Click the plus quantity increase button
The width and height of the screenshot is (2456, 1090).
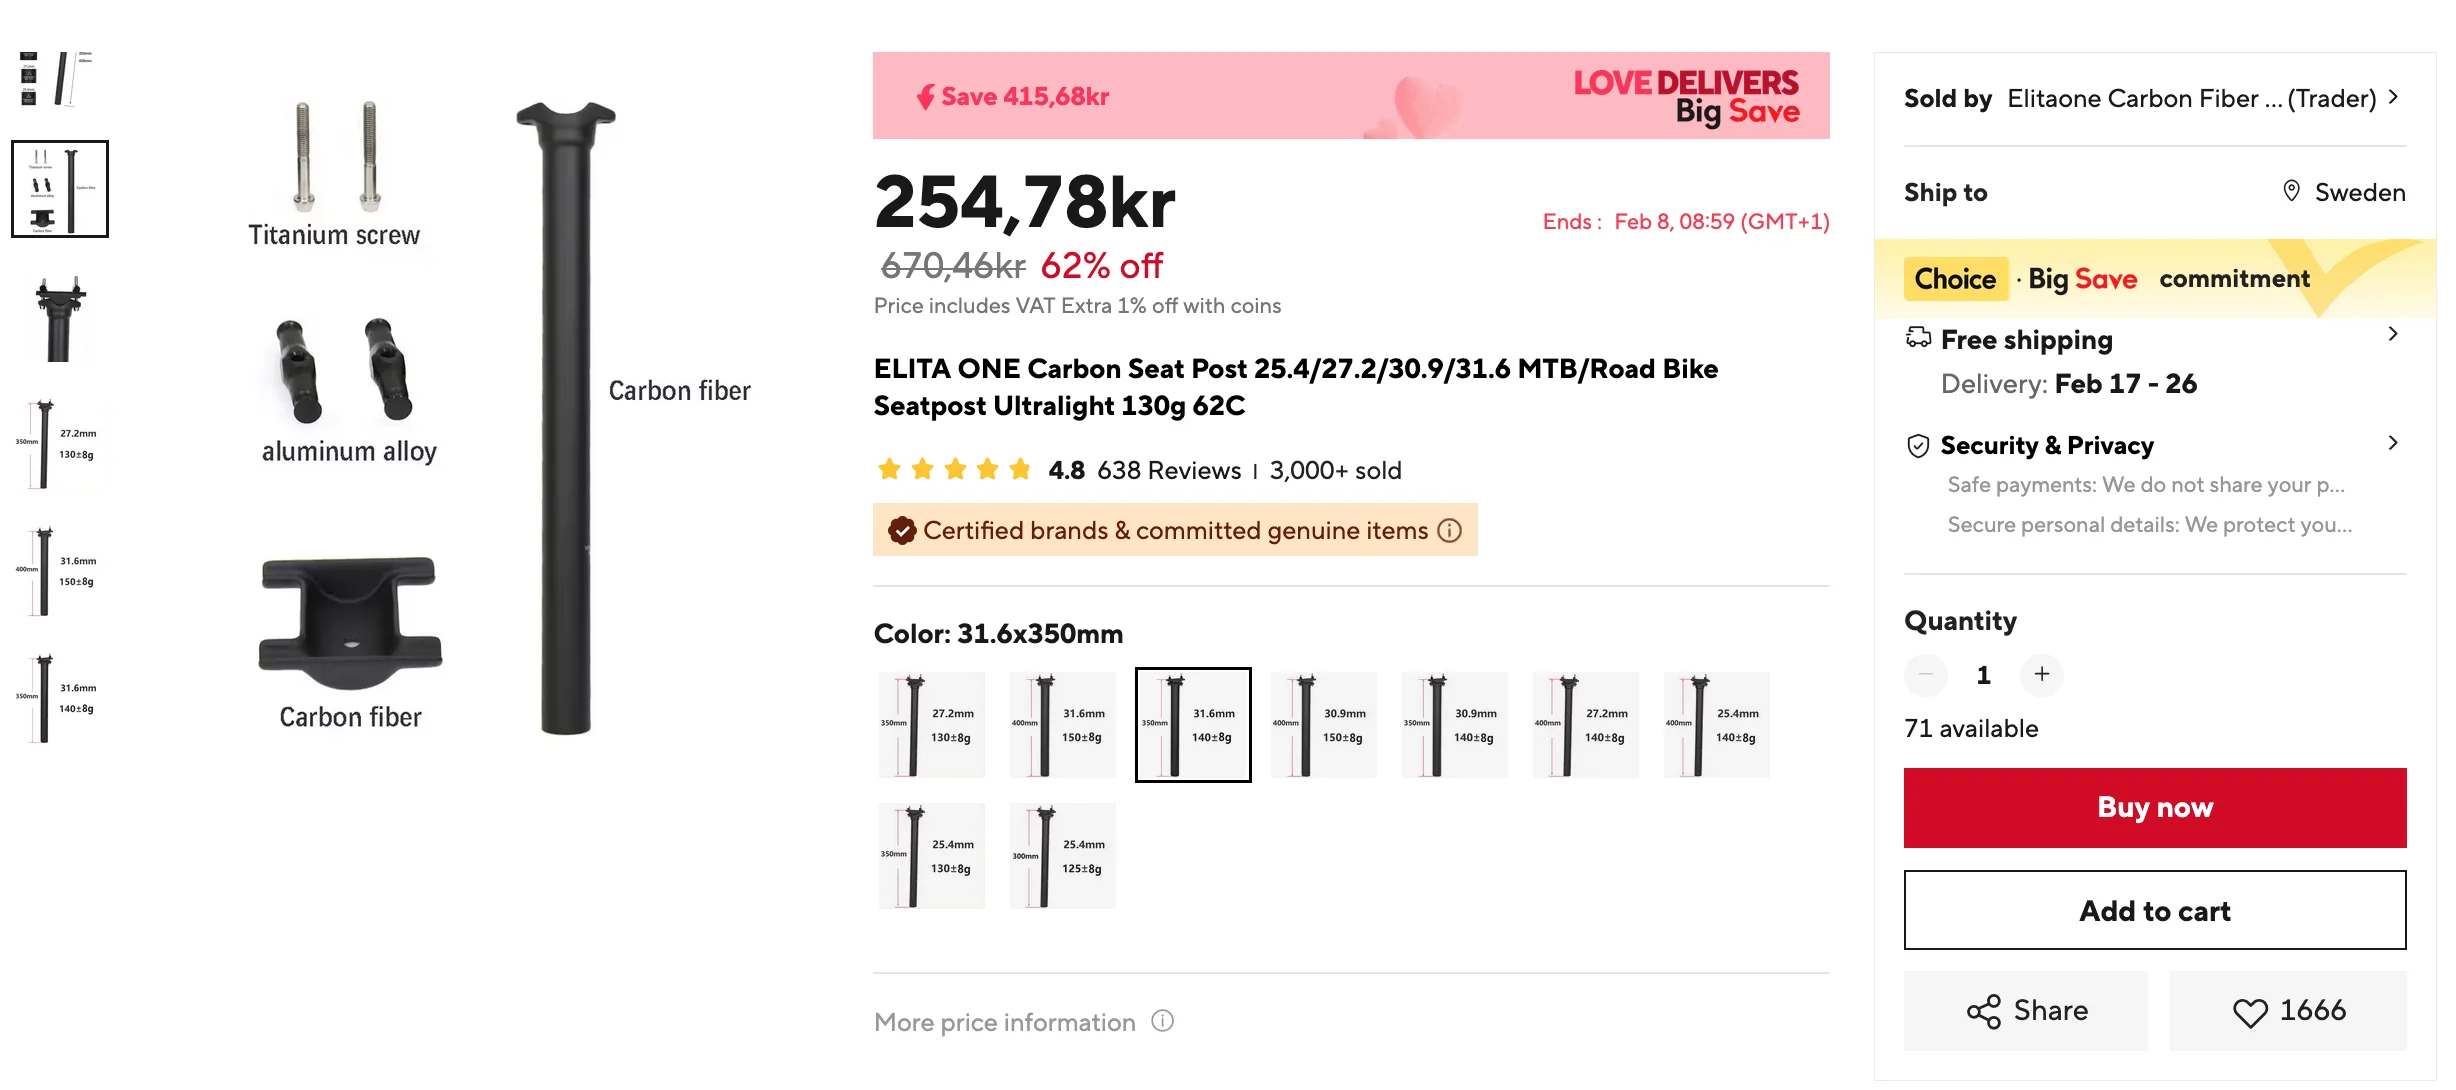click(2041, 674)
